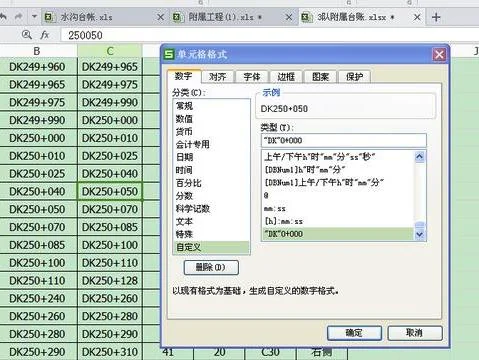
Task: Open the quick access dropdown arrow
Action: pyautogui.click(x=34, y=16)
